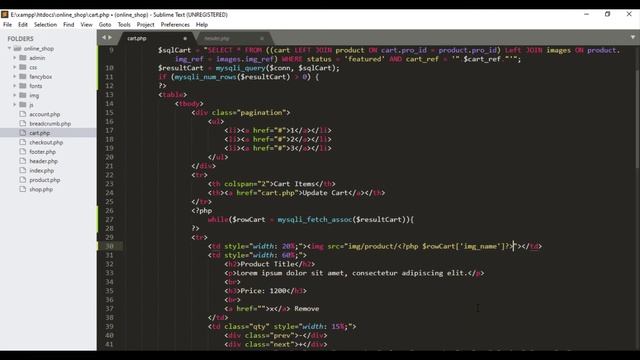Viewport: 640px width, 360px height.
Task: Open the Find menu
Action: click(x=69, y=24)
